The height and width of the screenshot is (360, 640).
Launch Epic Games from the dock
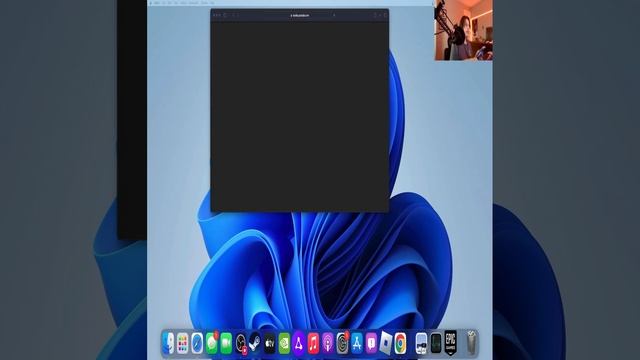point(451,343)
